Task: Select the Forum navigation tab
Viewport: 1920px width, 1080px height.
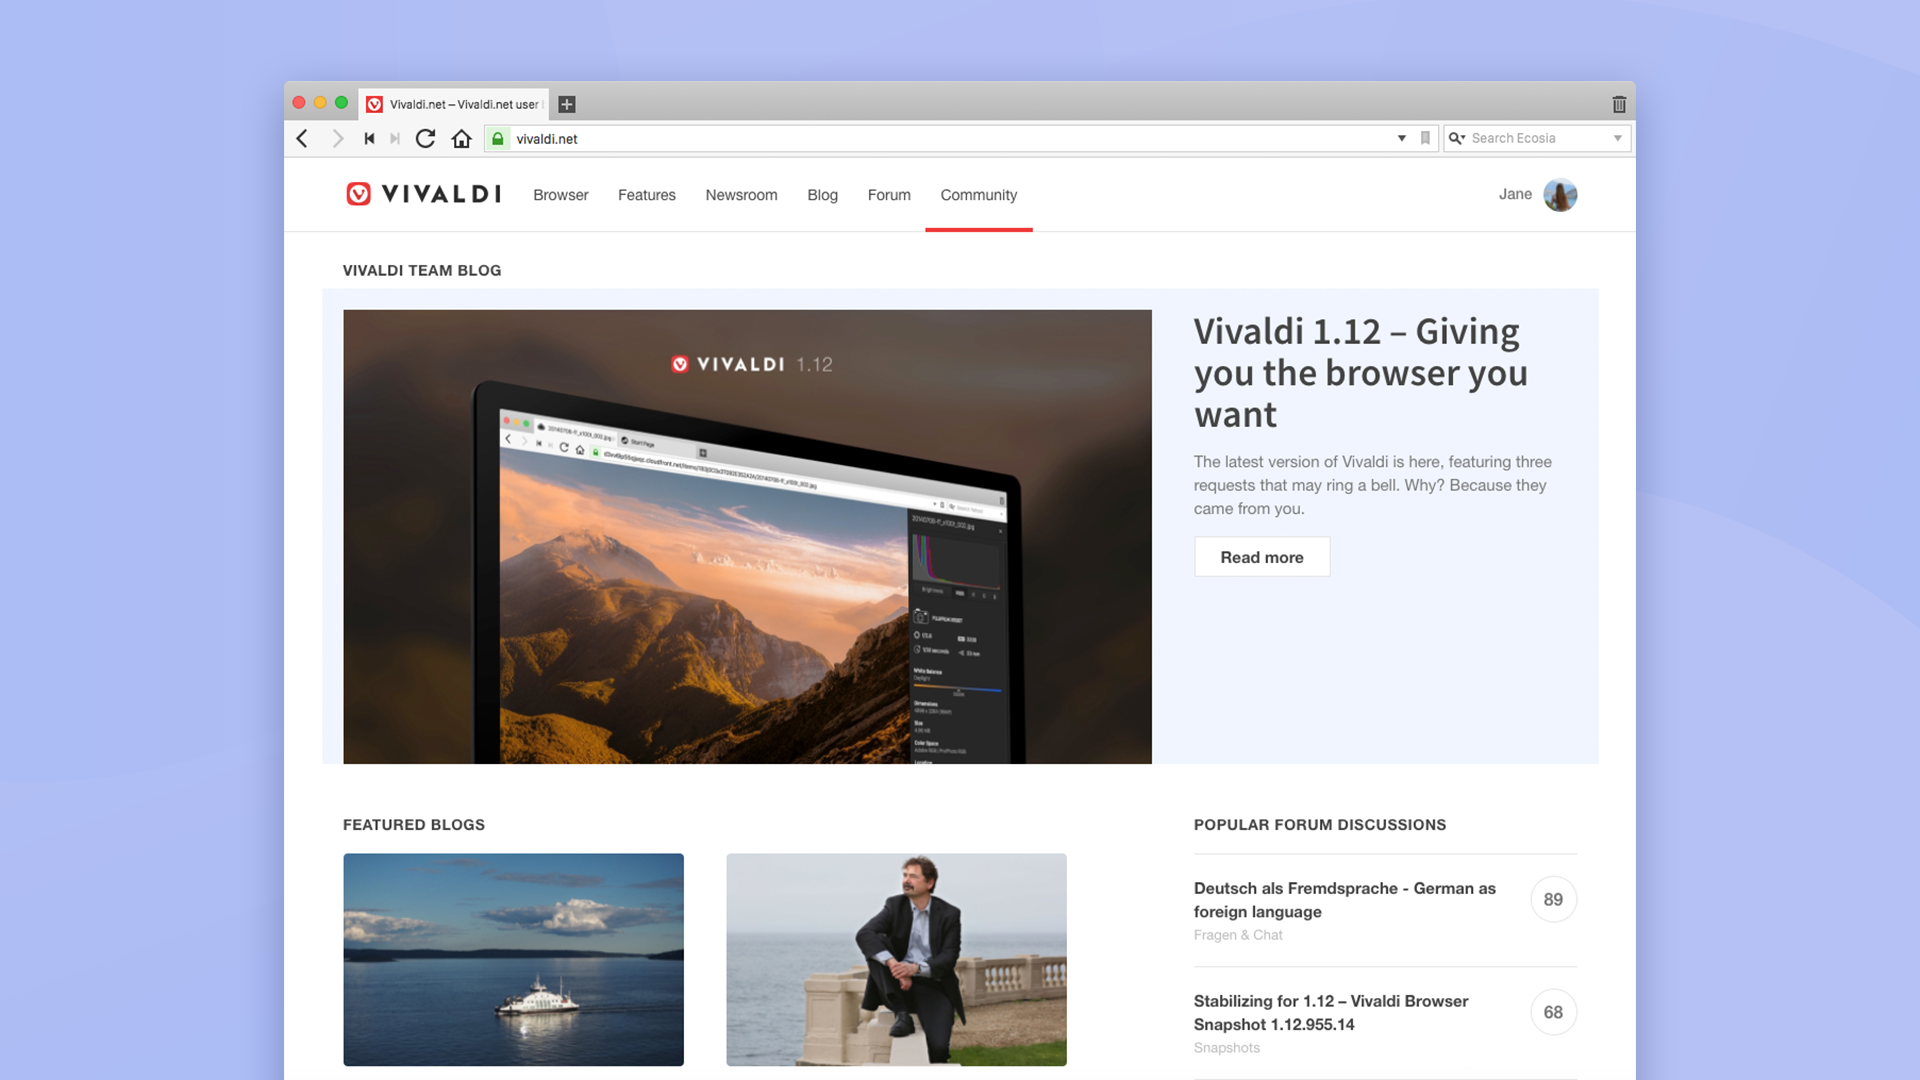Action: click(889, 194)
